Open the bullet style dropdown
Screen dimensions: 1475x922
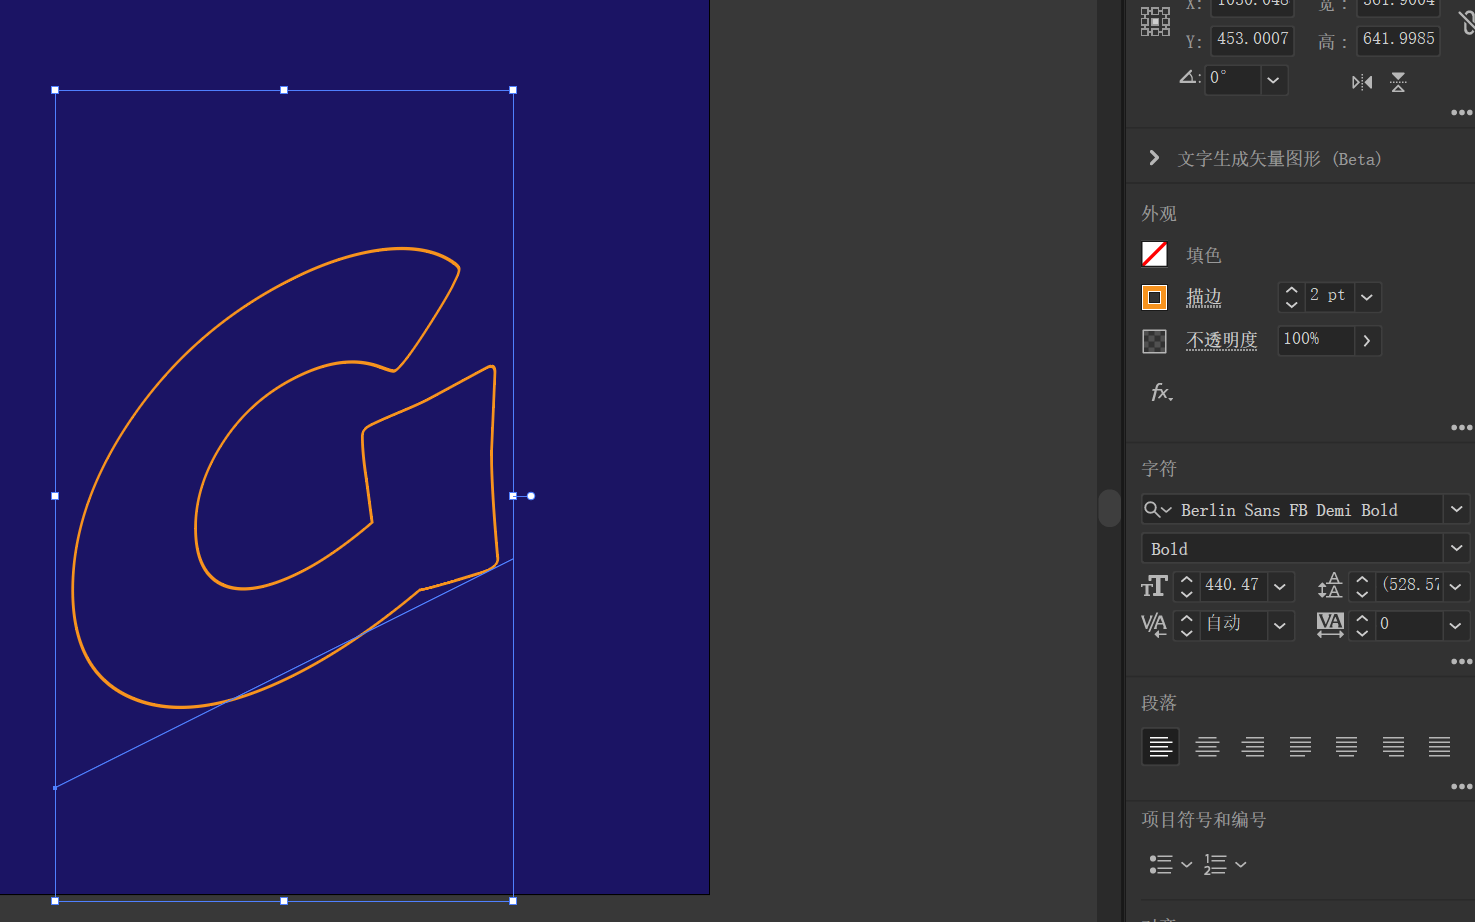pos(1186,865)
